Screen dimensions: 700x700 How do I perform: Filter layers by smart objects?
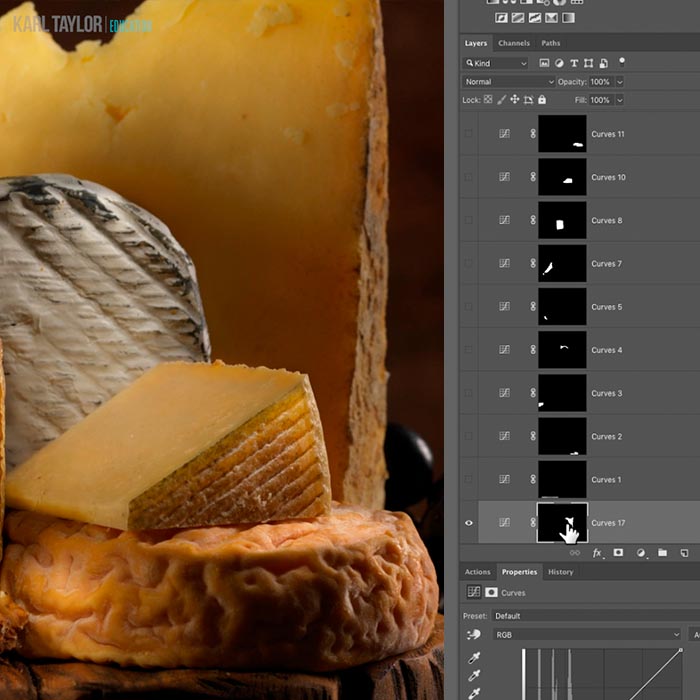[604, 63]
